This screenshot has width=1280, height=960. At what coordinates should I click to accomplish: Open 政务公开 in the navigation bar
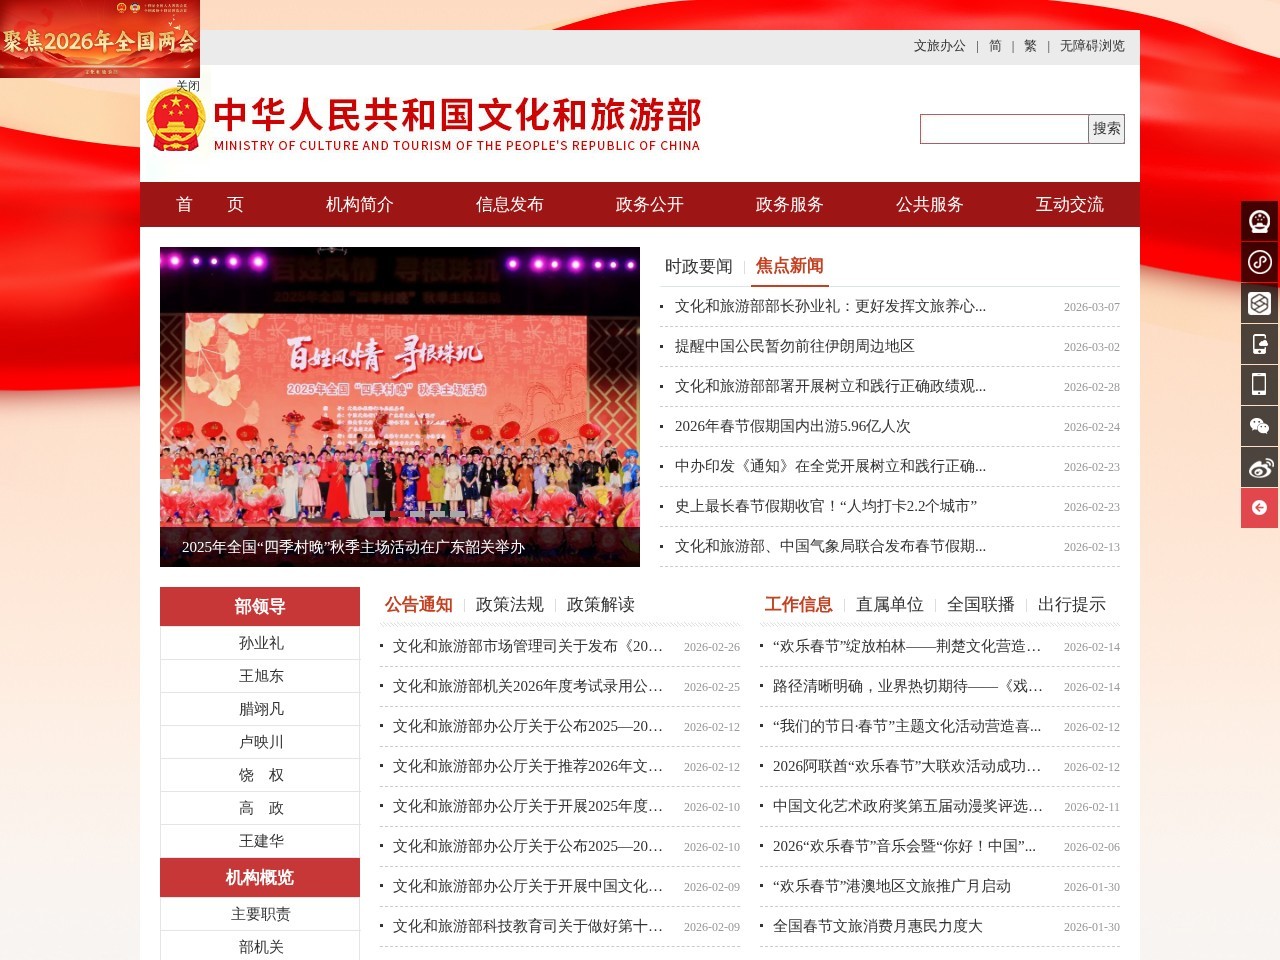[x=649, y=204]
